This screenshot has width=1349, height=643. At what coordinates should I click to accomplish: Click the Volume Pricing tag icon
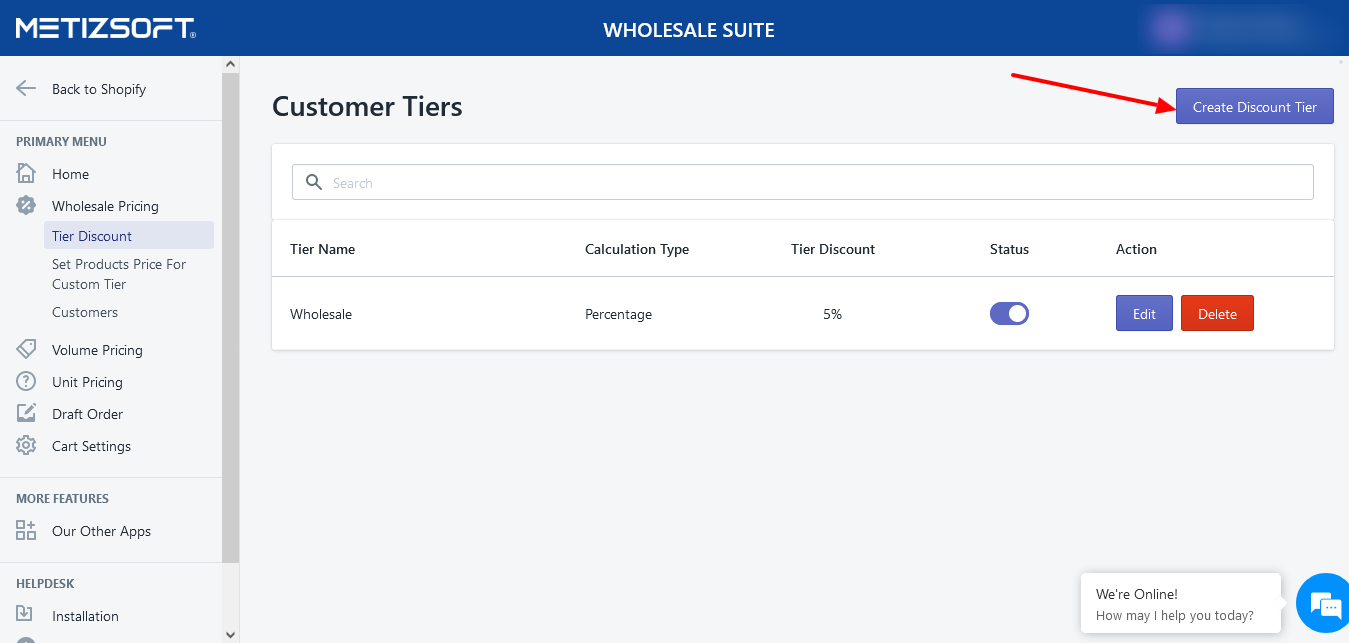pos(26,350)
